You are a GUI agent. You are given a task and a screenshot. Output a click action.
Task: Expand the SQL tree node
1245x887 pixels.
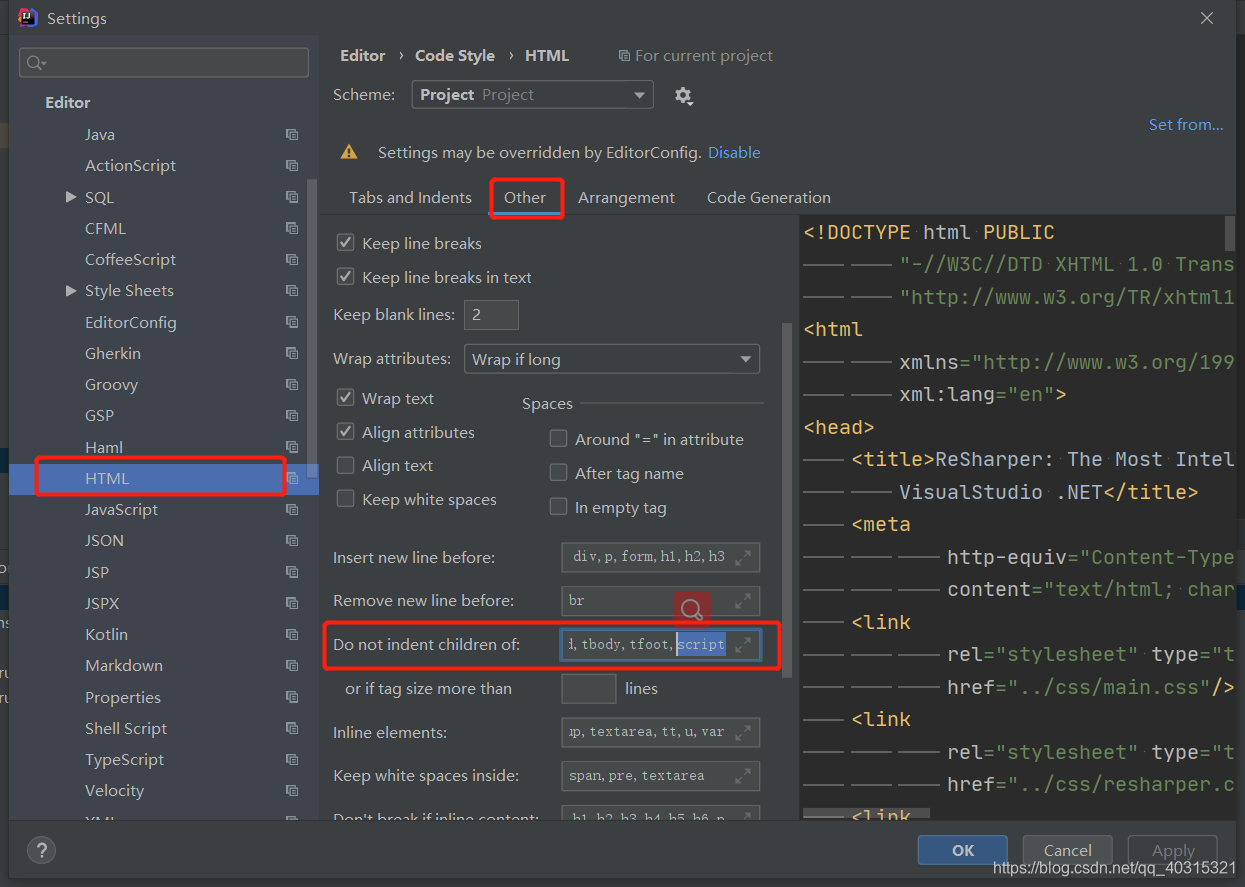(x=71, y=197)
